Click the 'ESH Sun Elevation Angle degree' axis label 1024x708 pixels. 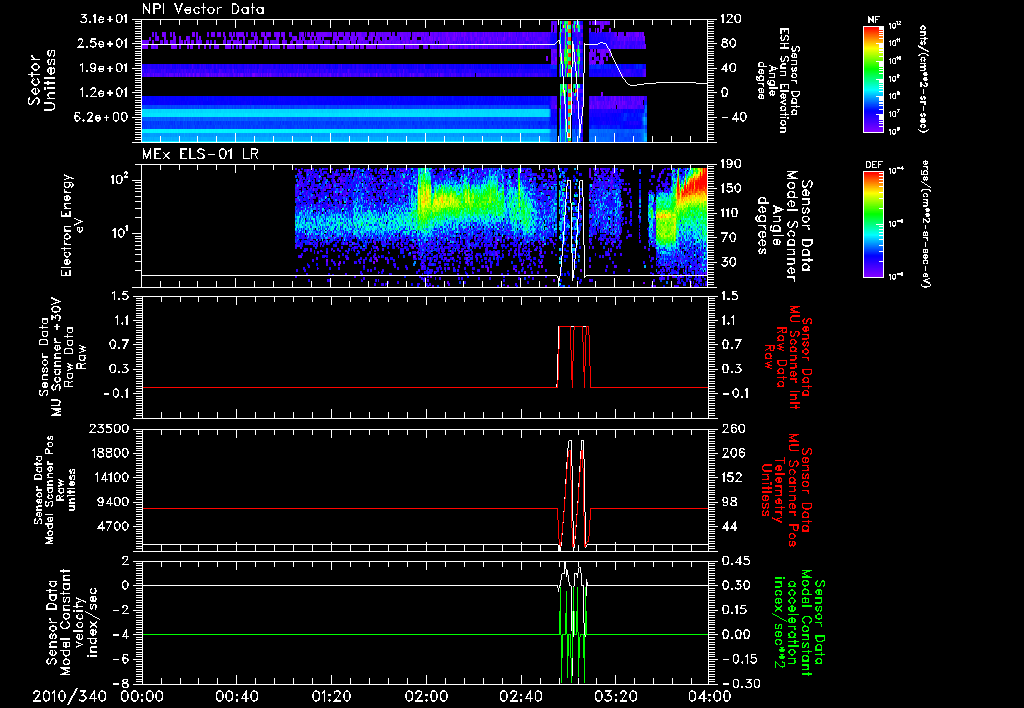[x=777, y=80]
